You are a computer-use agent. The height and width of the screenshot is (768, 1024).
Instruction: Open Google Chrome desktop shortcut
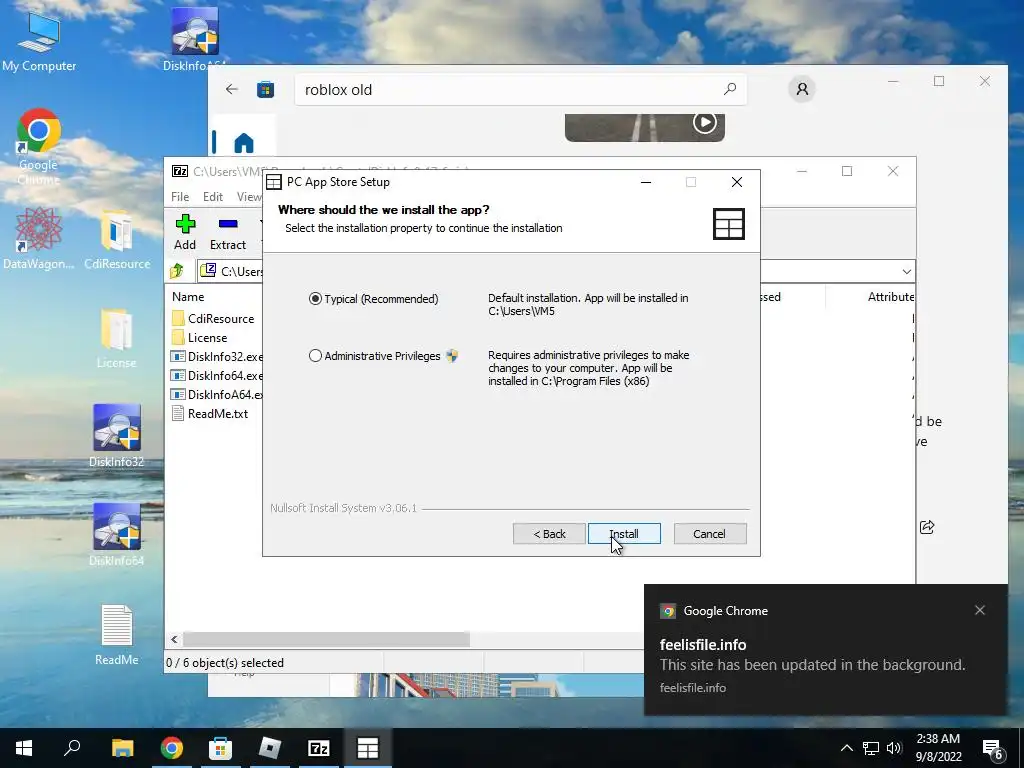39,147
